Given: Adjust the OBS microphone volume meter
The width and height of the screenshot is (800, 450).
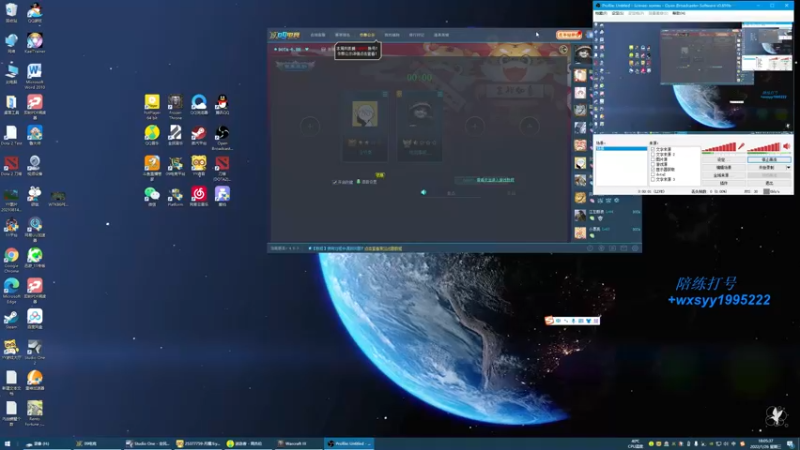Looking at the screenshot, I should pyautogui.click(x=719, y=147).
